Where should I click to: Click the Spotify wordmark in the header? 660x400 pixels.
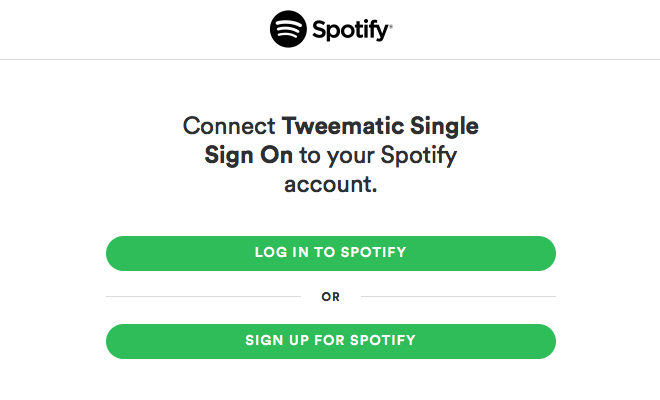pos(351,30)
